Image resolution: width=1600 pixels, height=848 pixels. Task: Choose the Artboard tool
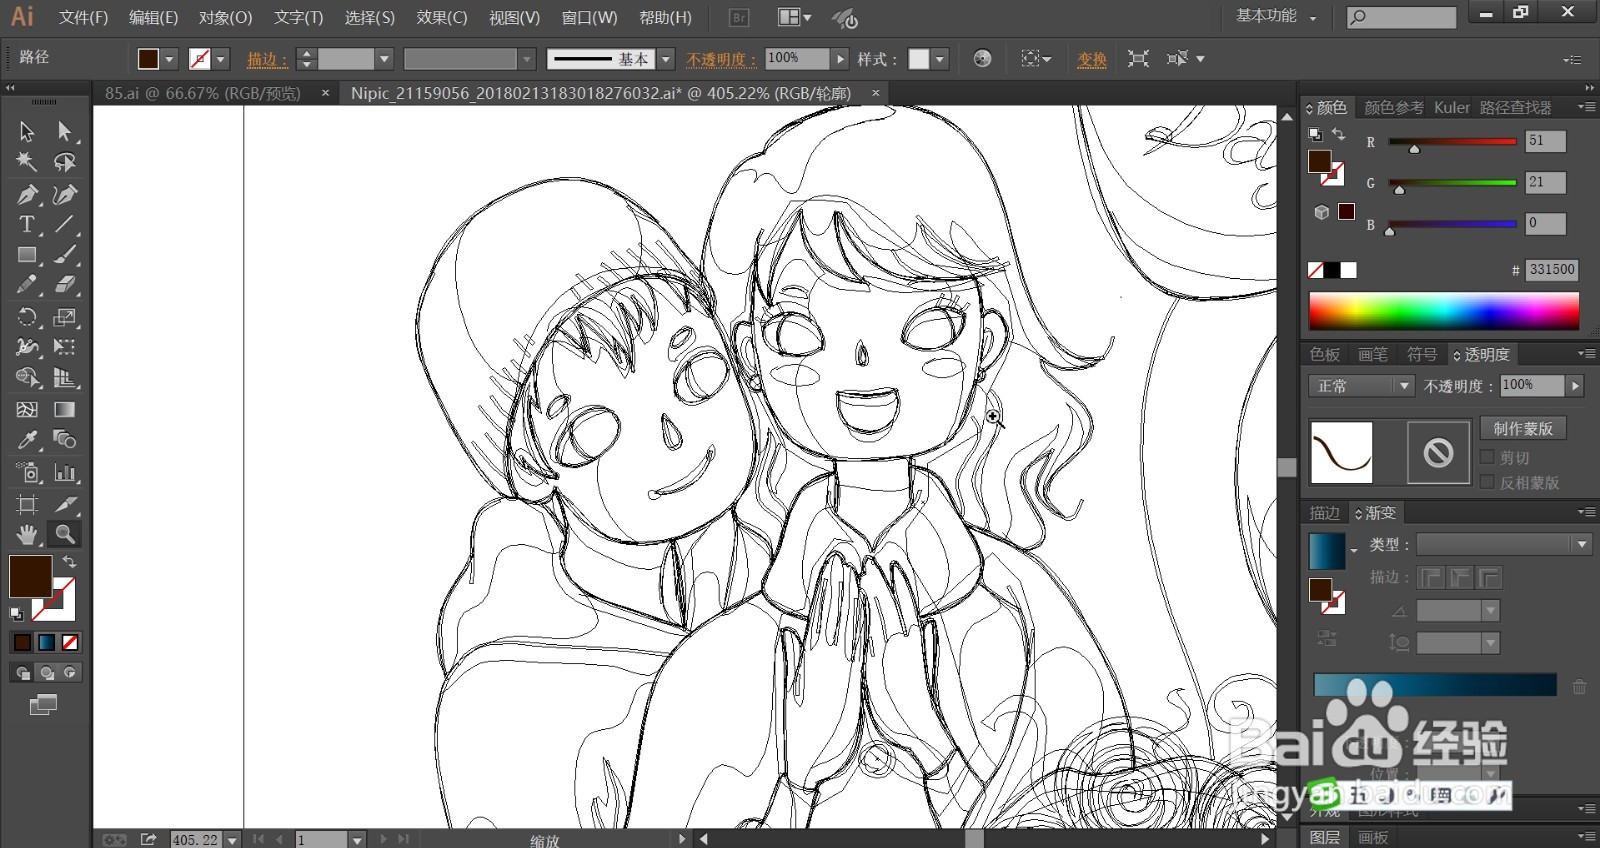(27, 504)
